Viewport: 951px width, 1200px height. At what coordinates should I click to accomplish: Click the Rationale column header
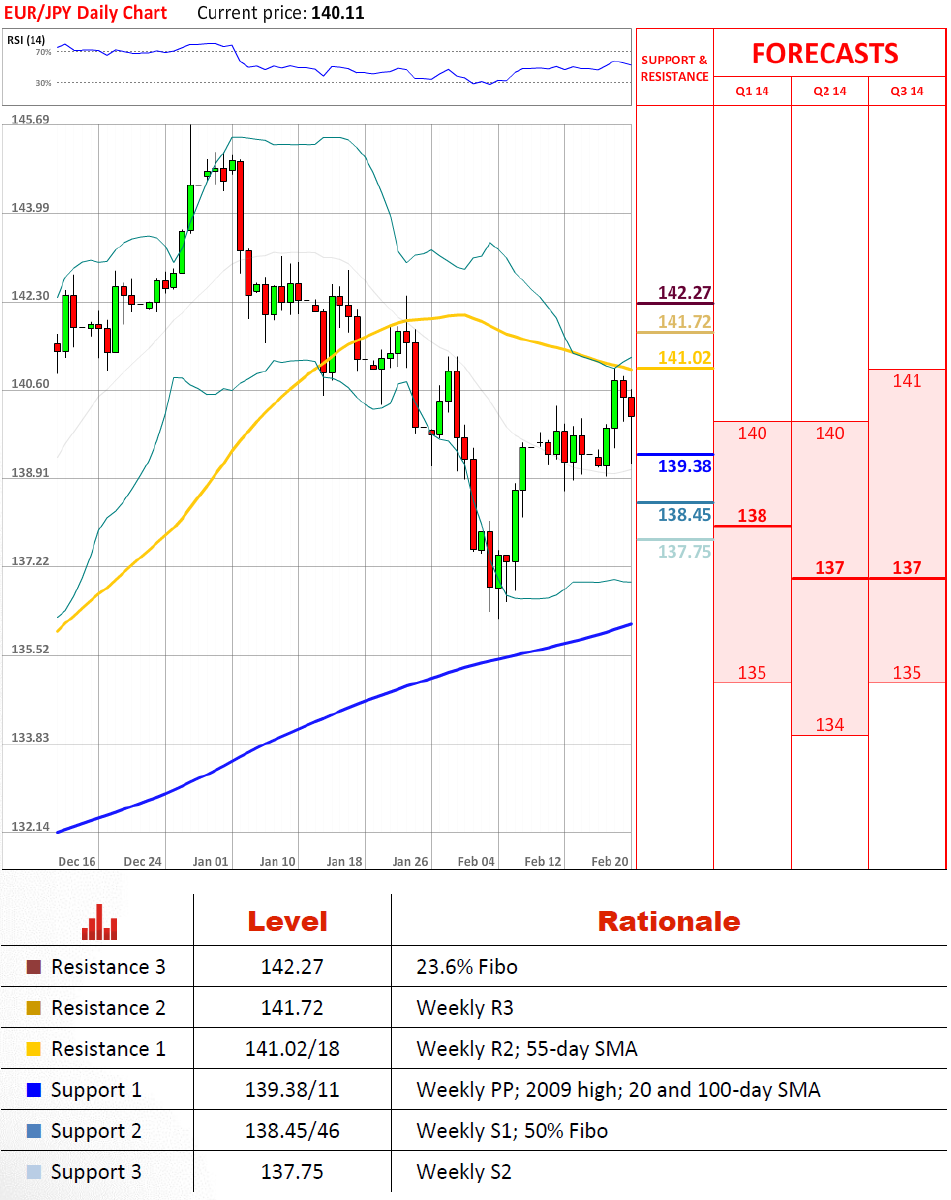668,921
